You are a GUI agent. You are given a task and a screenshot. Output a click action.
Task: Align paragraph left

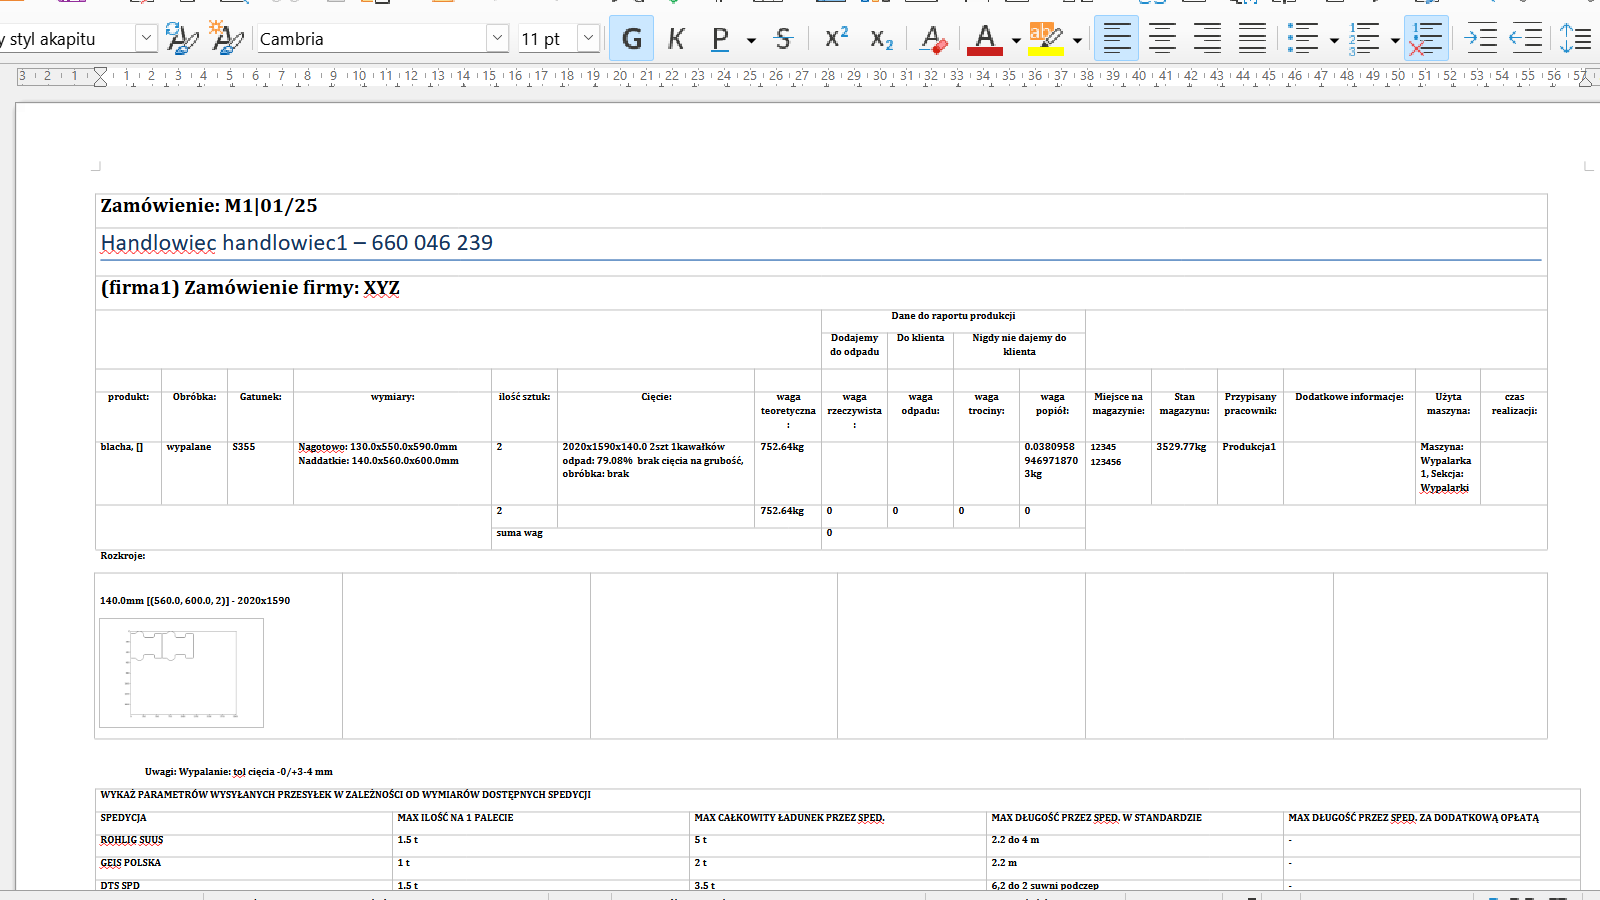(x=1117, y=39)
